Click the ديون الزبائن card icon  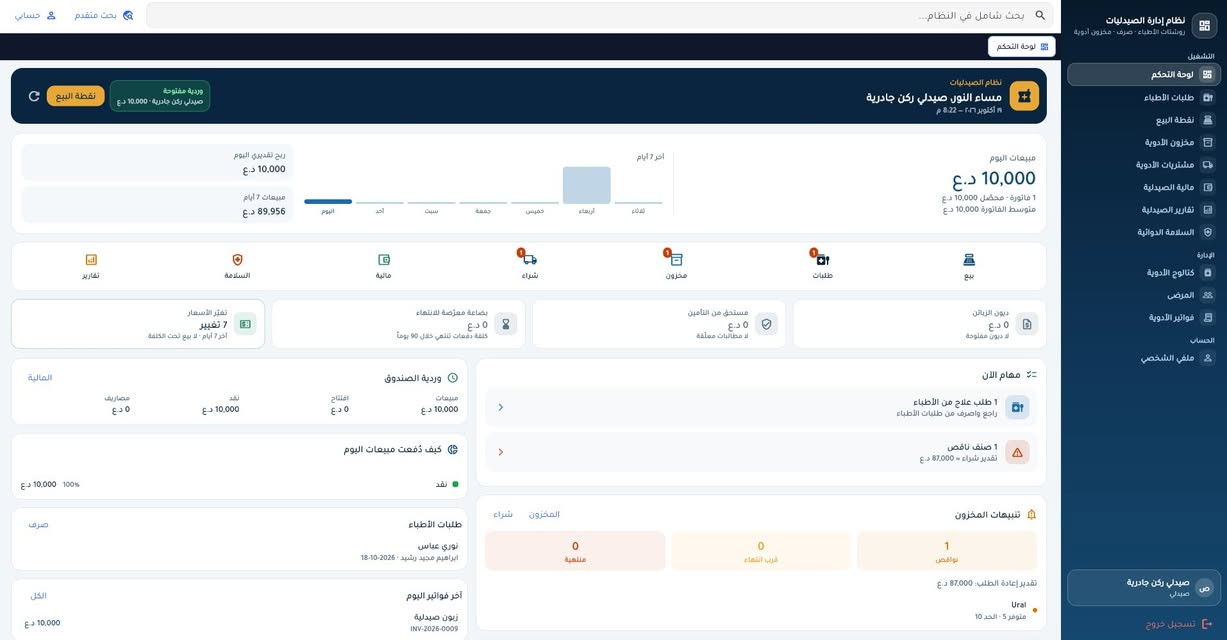click(x=1027, y=324)
